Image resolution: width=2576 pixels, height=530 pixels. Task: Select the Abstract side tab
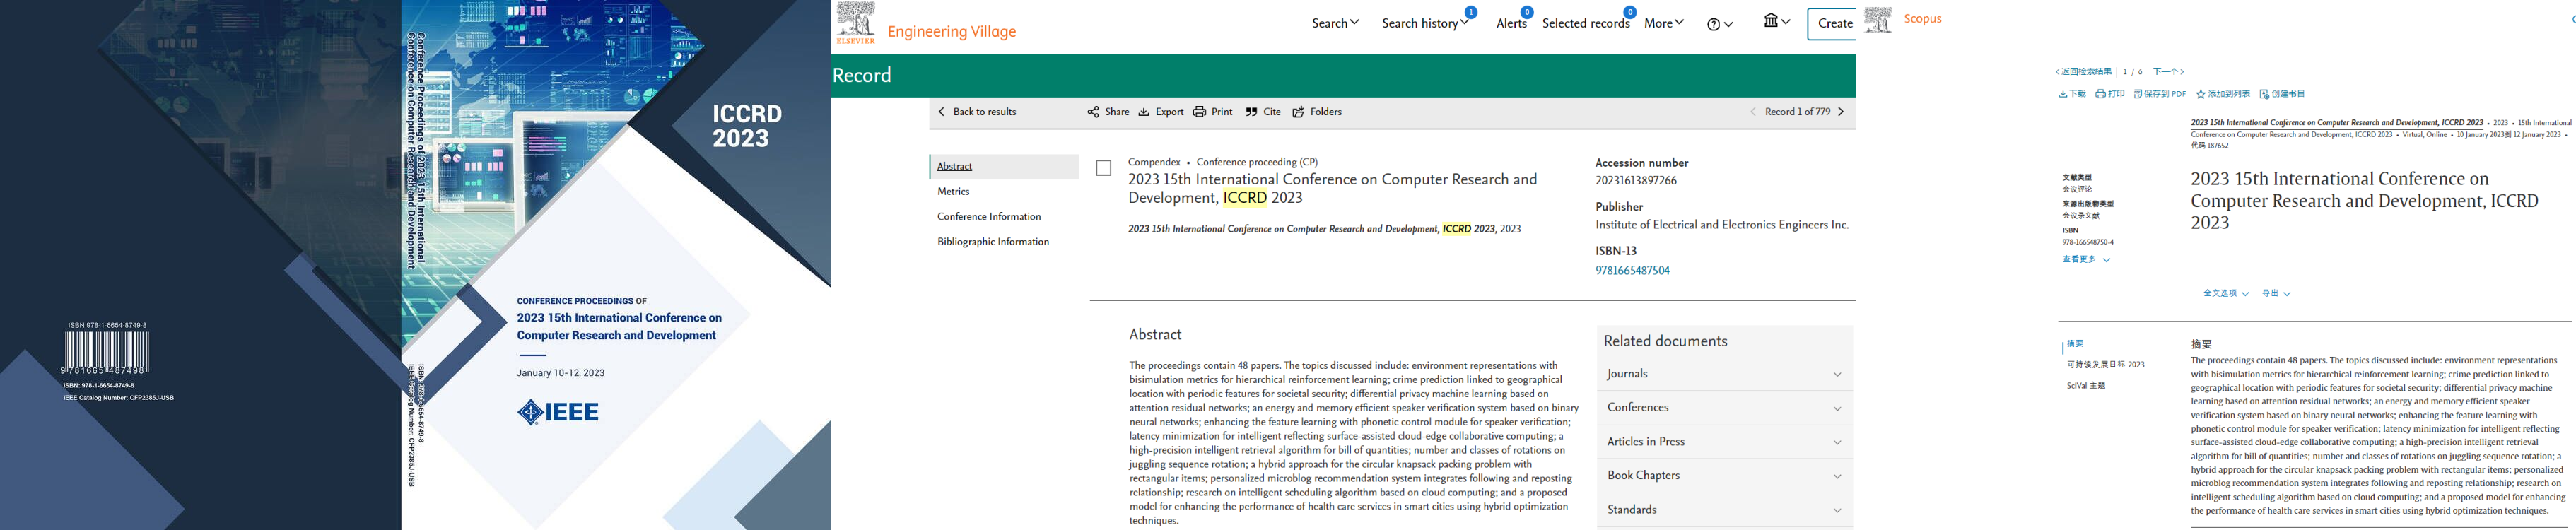point(1005,167)
